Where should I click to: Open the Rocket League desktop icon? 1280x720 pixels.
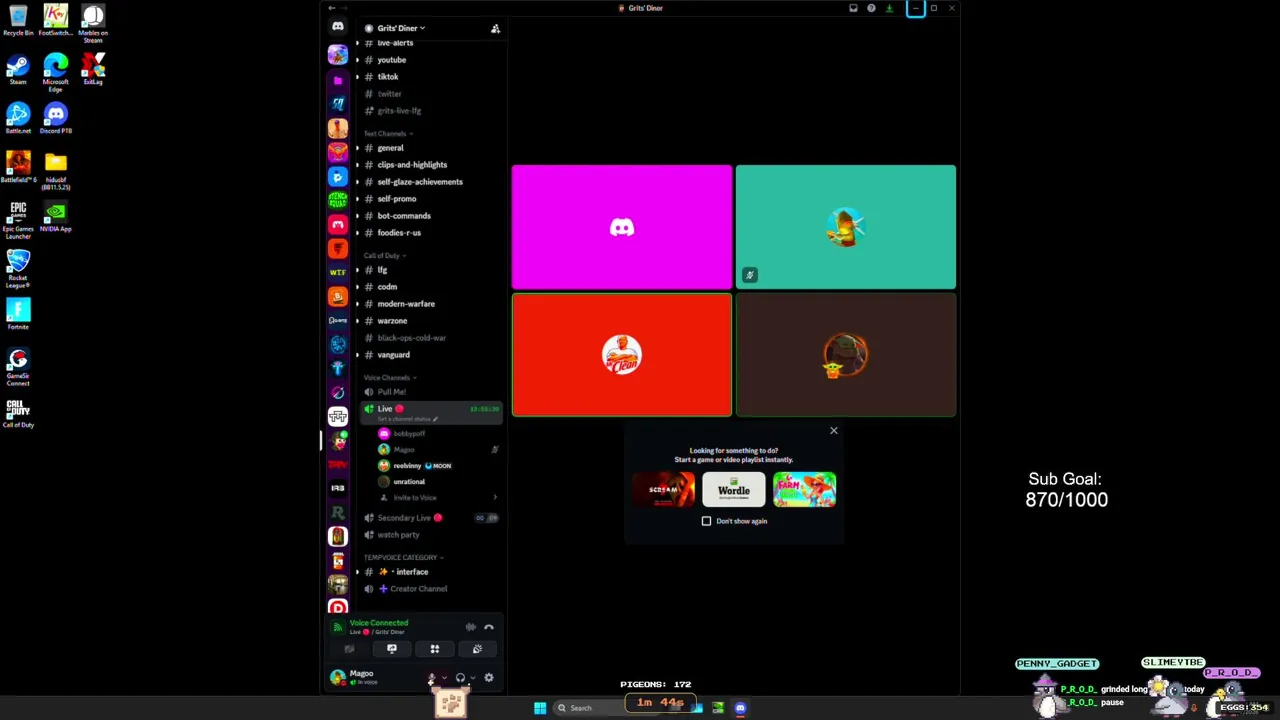(x=18, y=268)
